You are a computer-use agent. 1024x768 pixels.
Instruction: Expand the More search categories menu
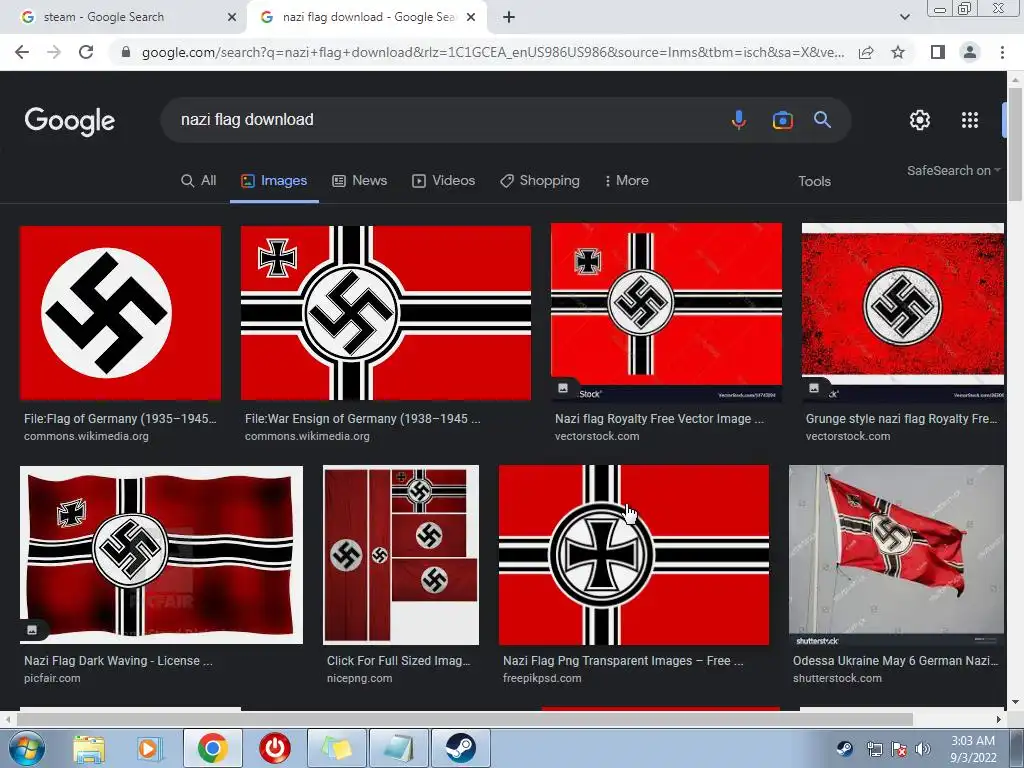[626, 181]
